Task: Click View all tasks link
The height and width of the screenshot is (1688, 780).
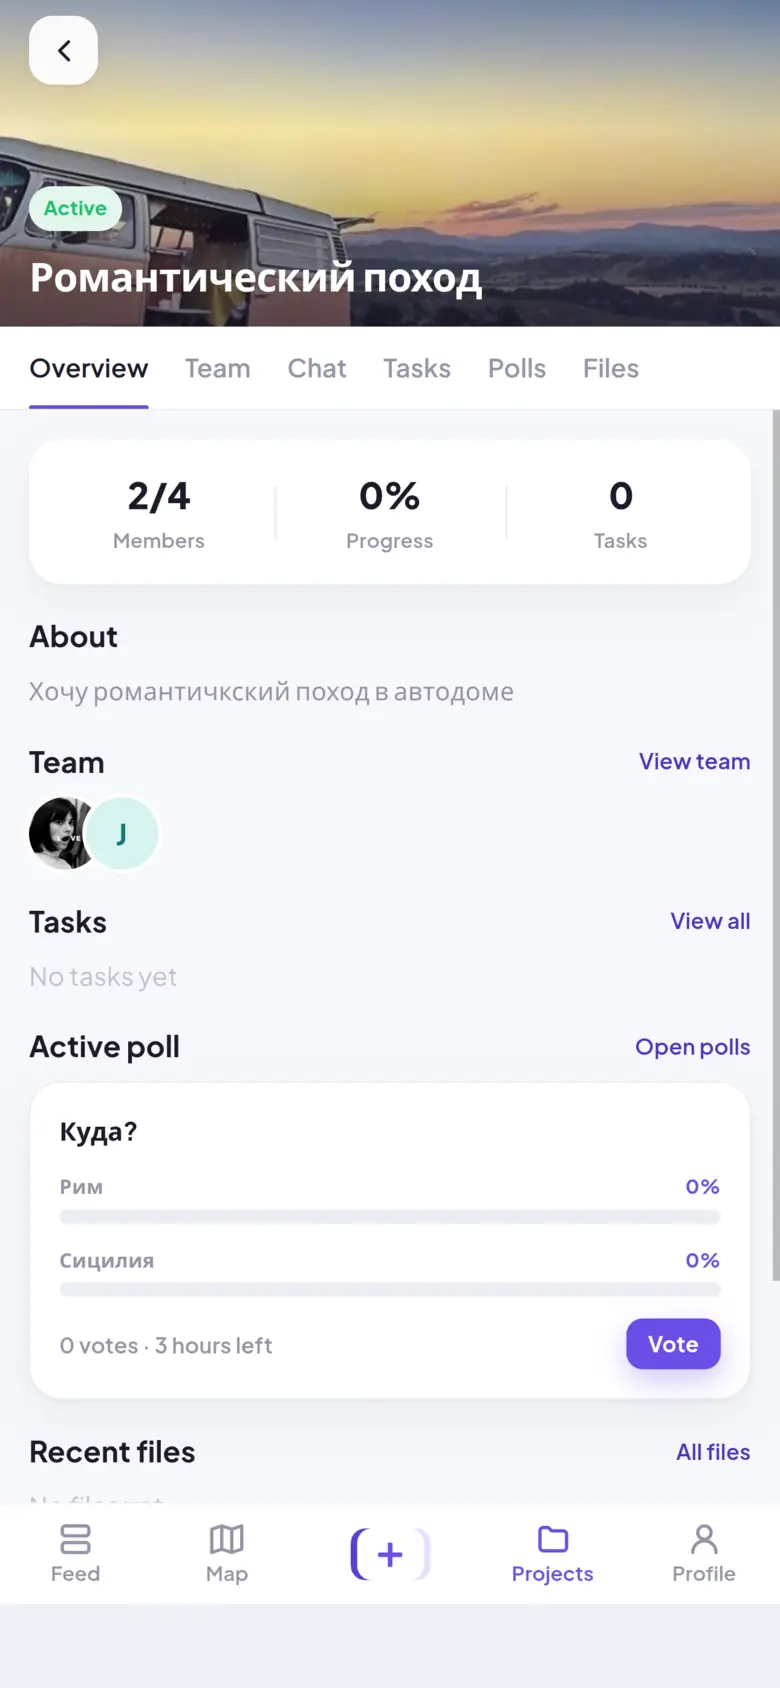Action: click(710, 921)
